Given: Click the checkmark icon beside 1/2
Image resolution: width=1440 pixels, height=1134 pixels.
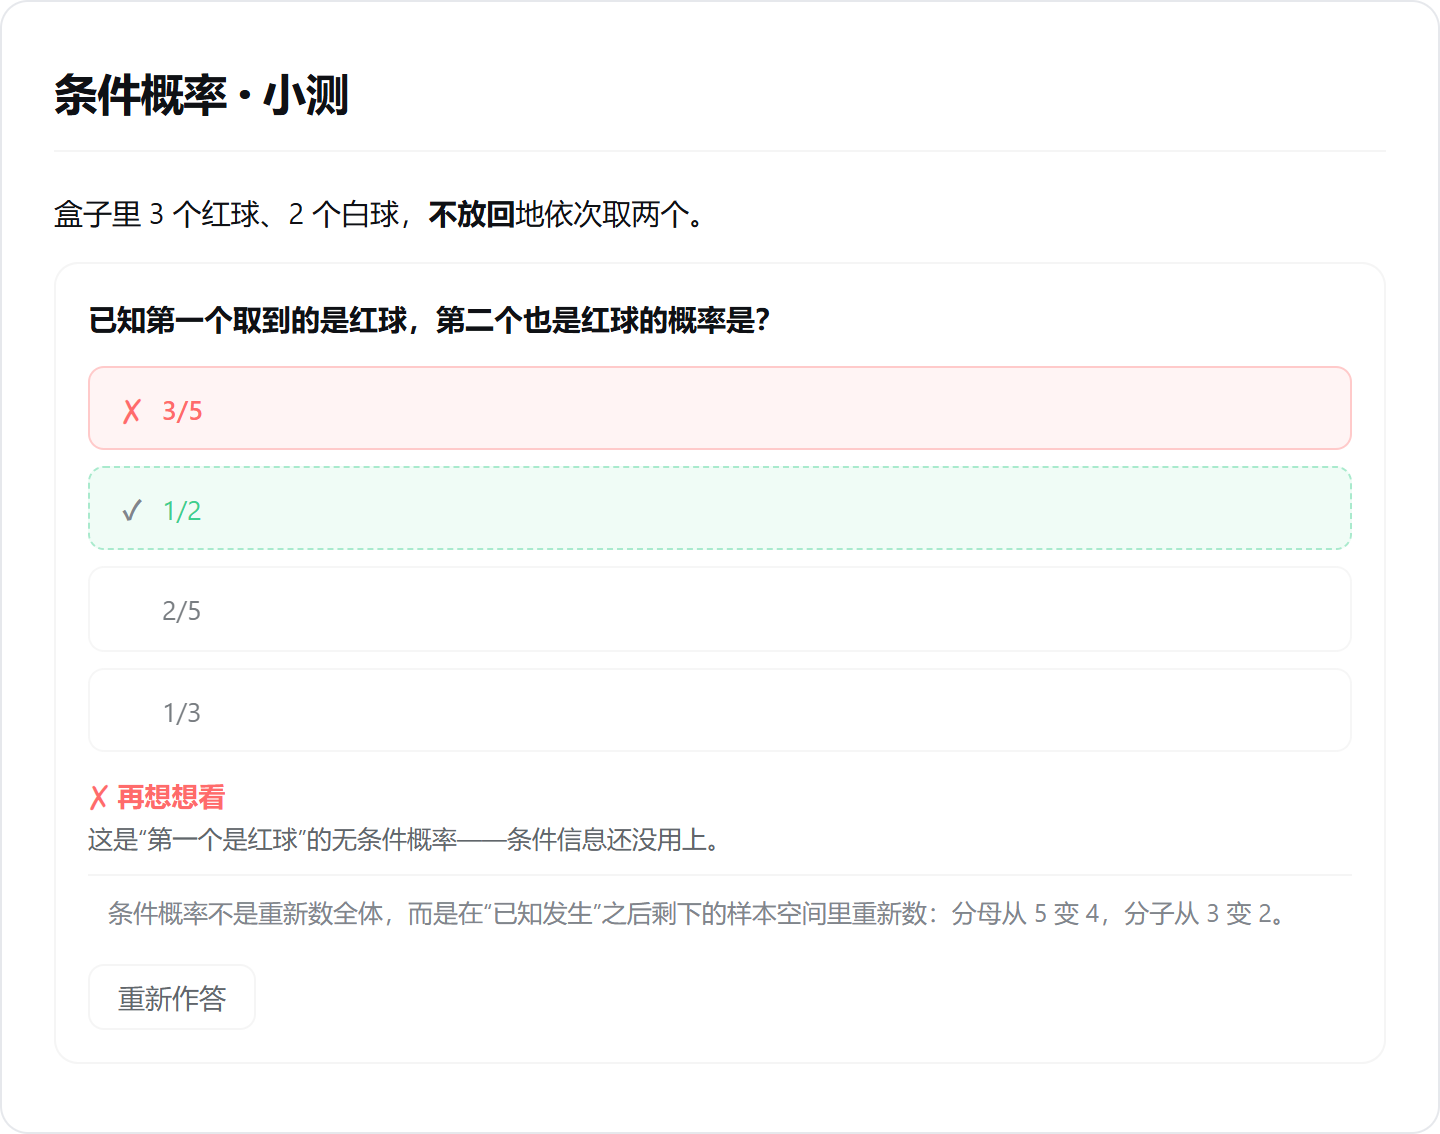Looking at the screenshot, I should 132,511.
